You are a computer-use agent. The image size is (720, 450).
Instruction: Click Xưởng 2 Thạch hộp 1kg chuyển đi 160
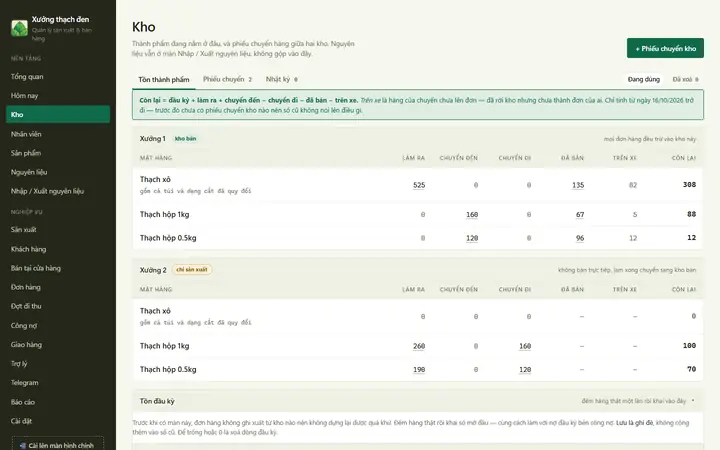(x=525, y=346)
